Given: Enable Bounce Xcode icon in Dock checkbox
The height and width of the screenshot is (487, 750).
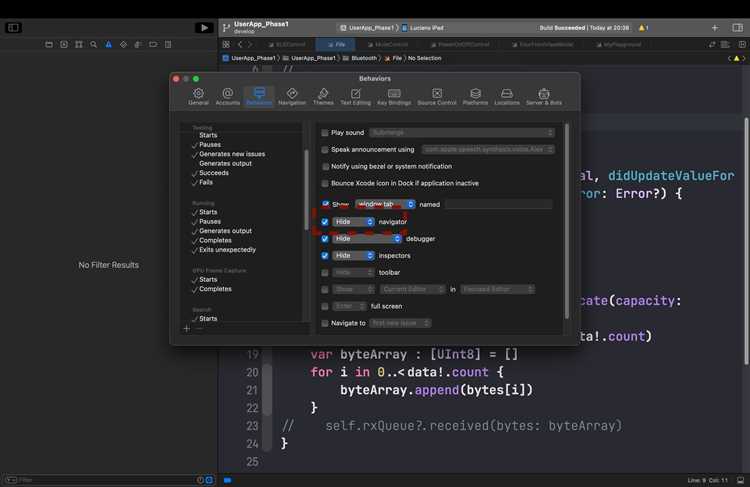Looking at the screenshot, I should [325, 183].
